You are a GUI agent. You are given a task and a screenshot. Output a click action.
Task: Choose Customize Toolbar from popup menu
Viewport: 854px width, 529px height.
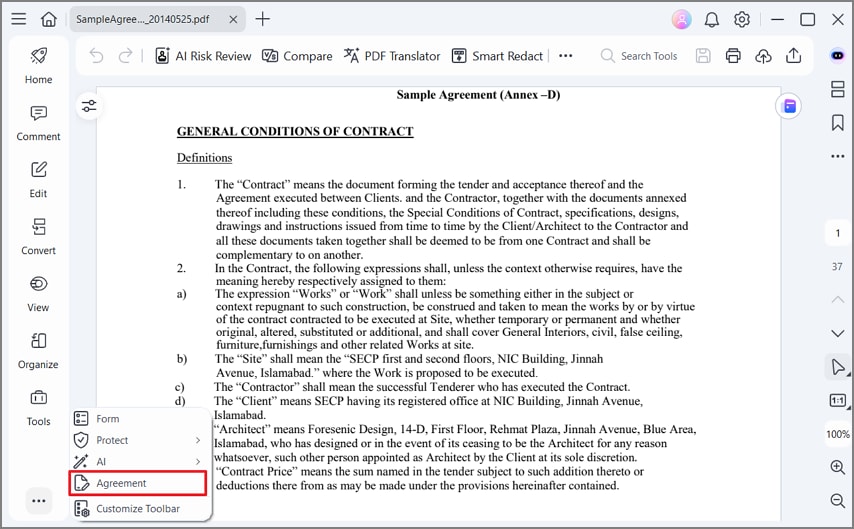point(140,508)
